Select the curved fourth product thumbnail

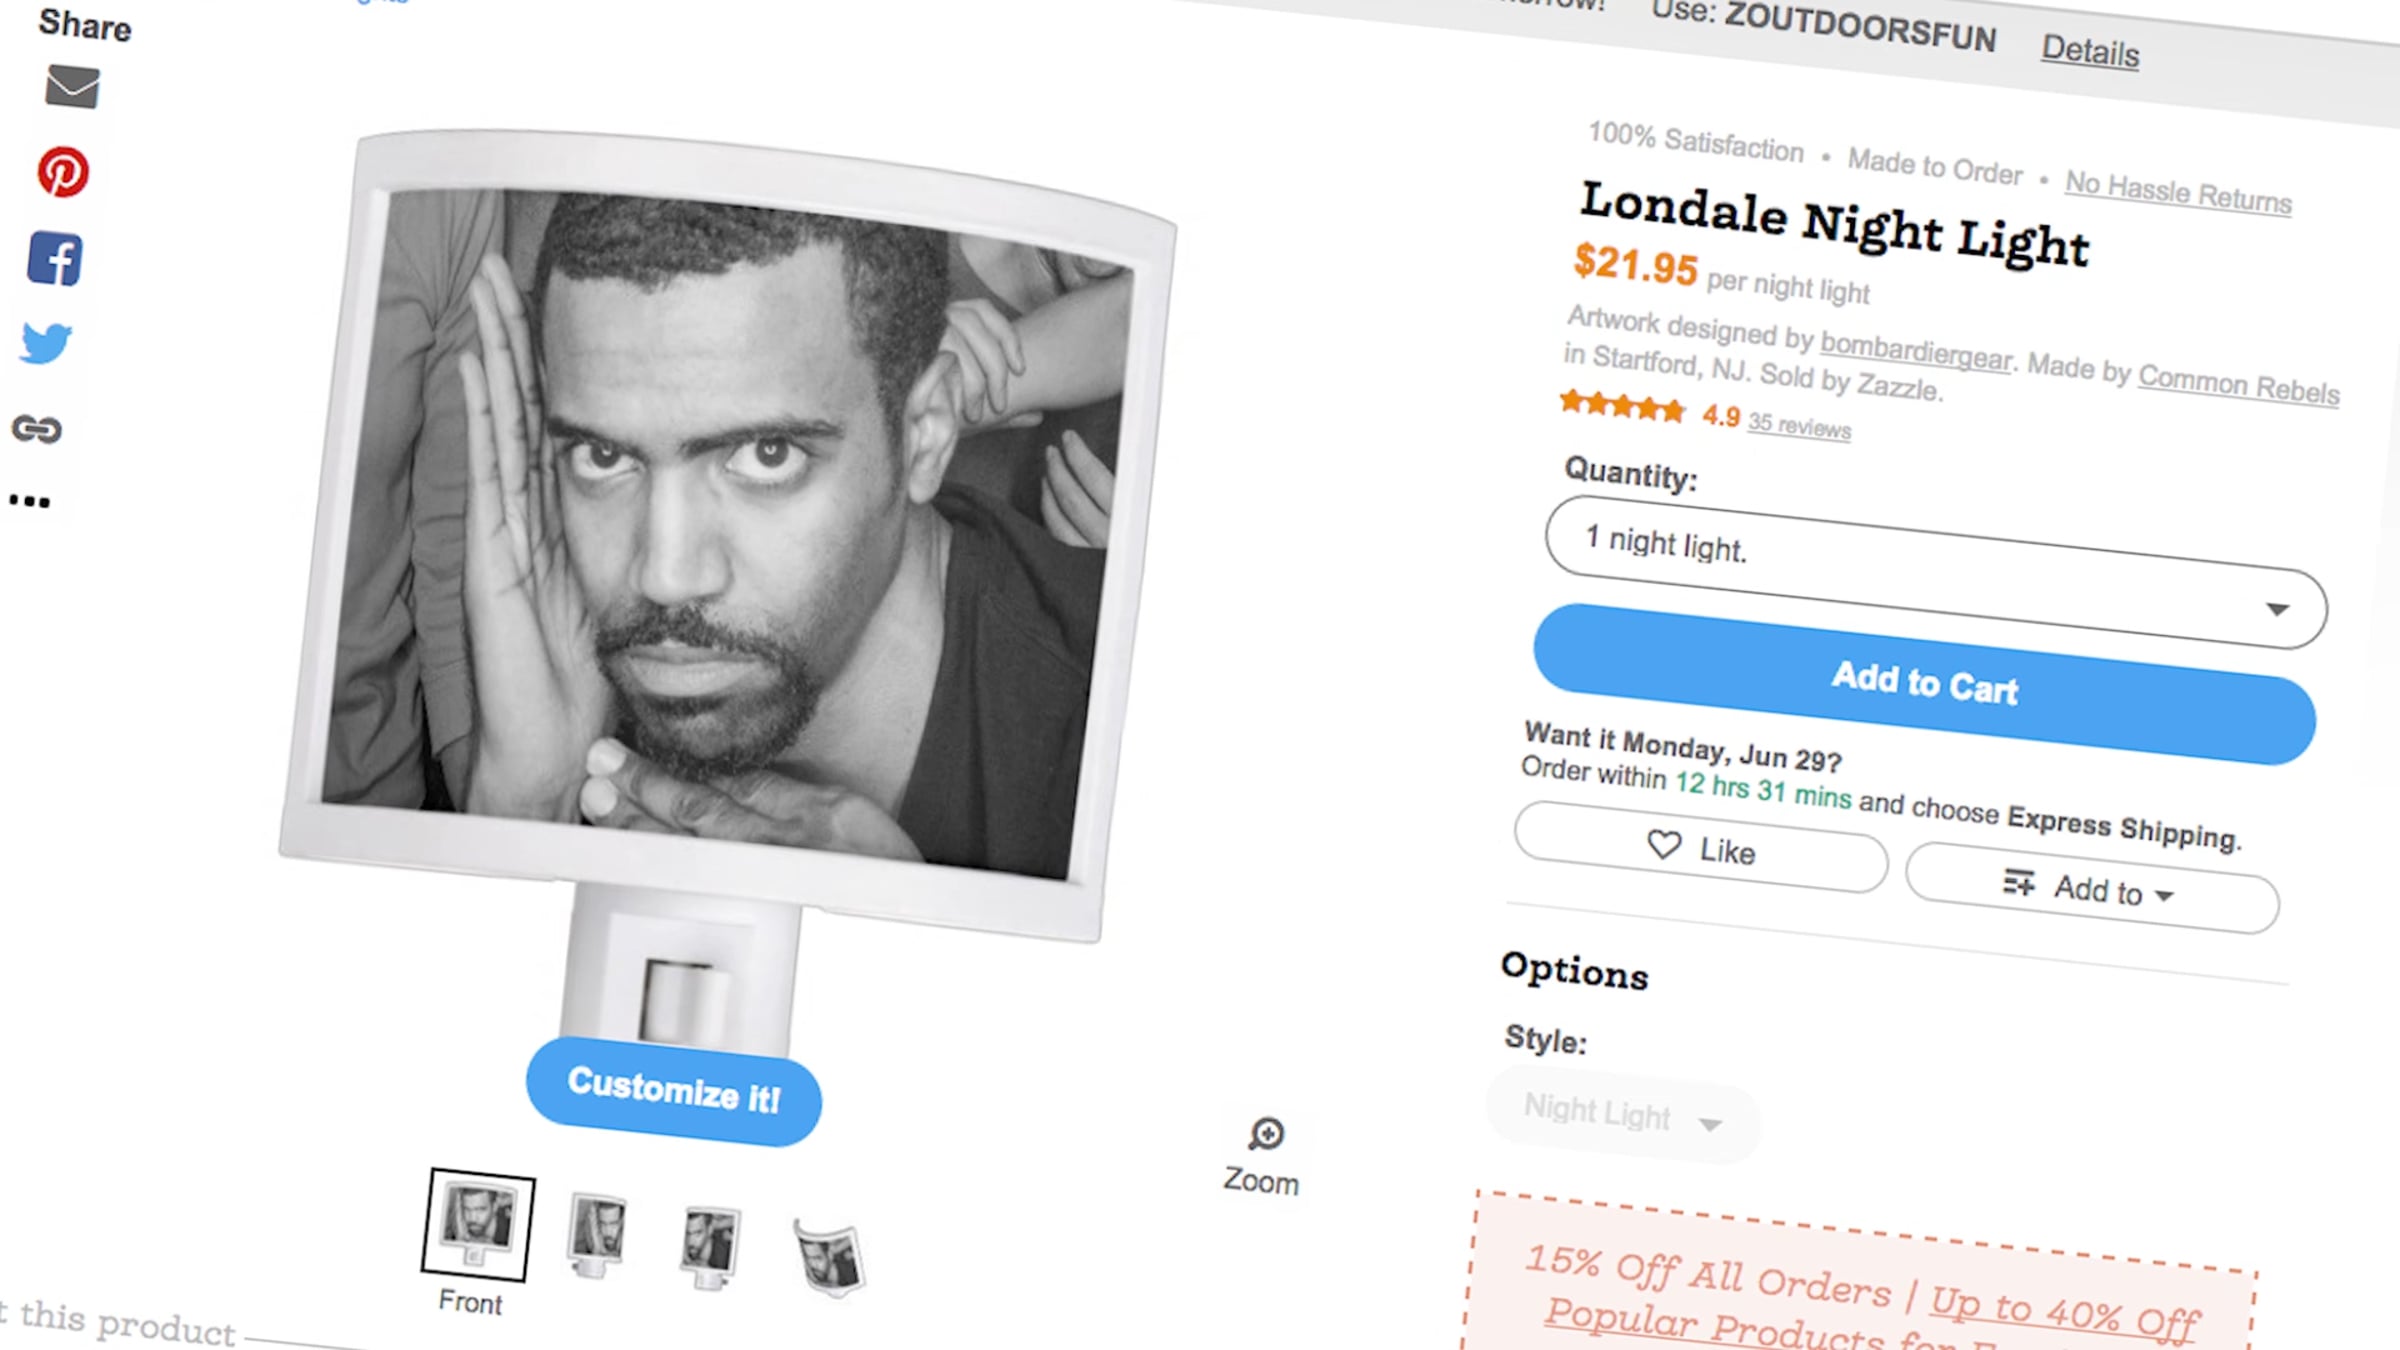pos(830,1258)
